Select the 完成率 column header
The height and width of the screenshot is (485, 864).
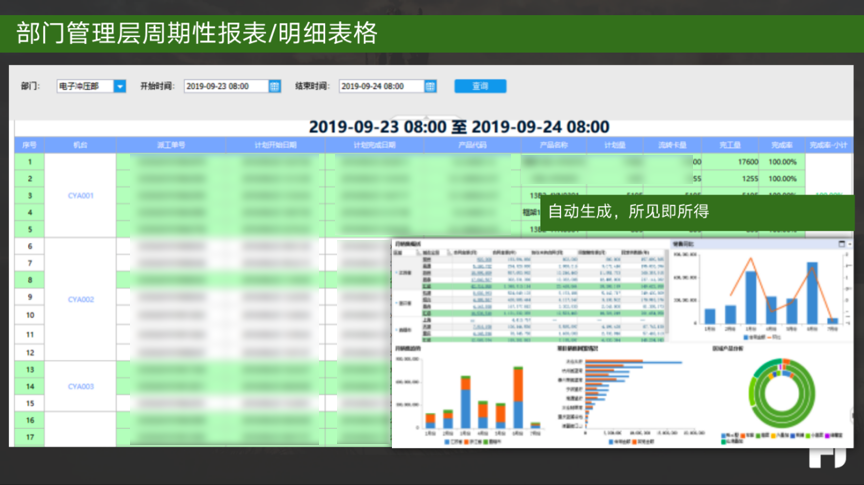pos(782,145)
